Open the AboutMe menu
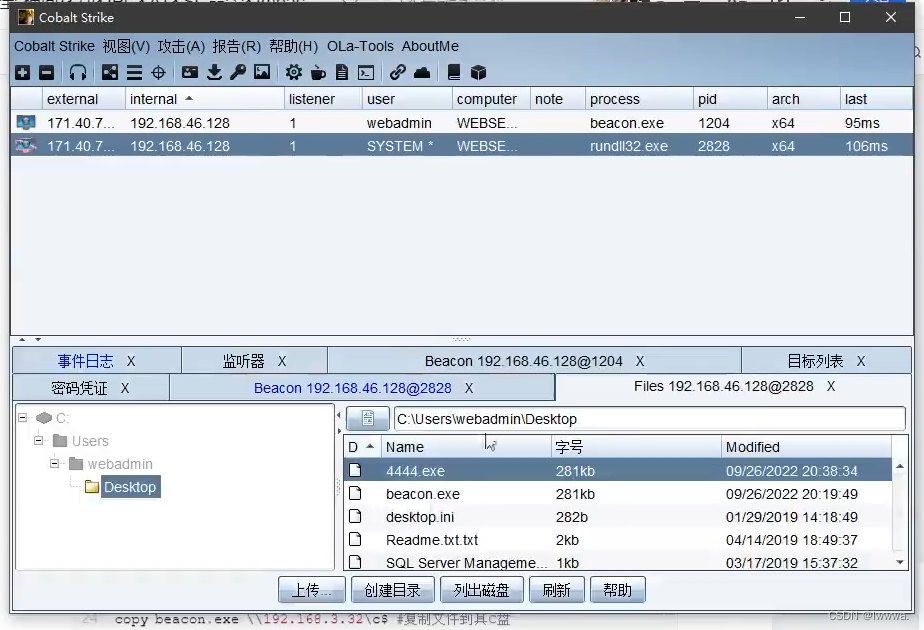 (430, 46)
